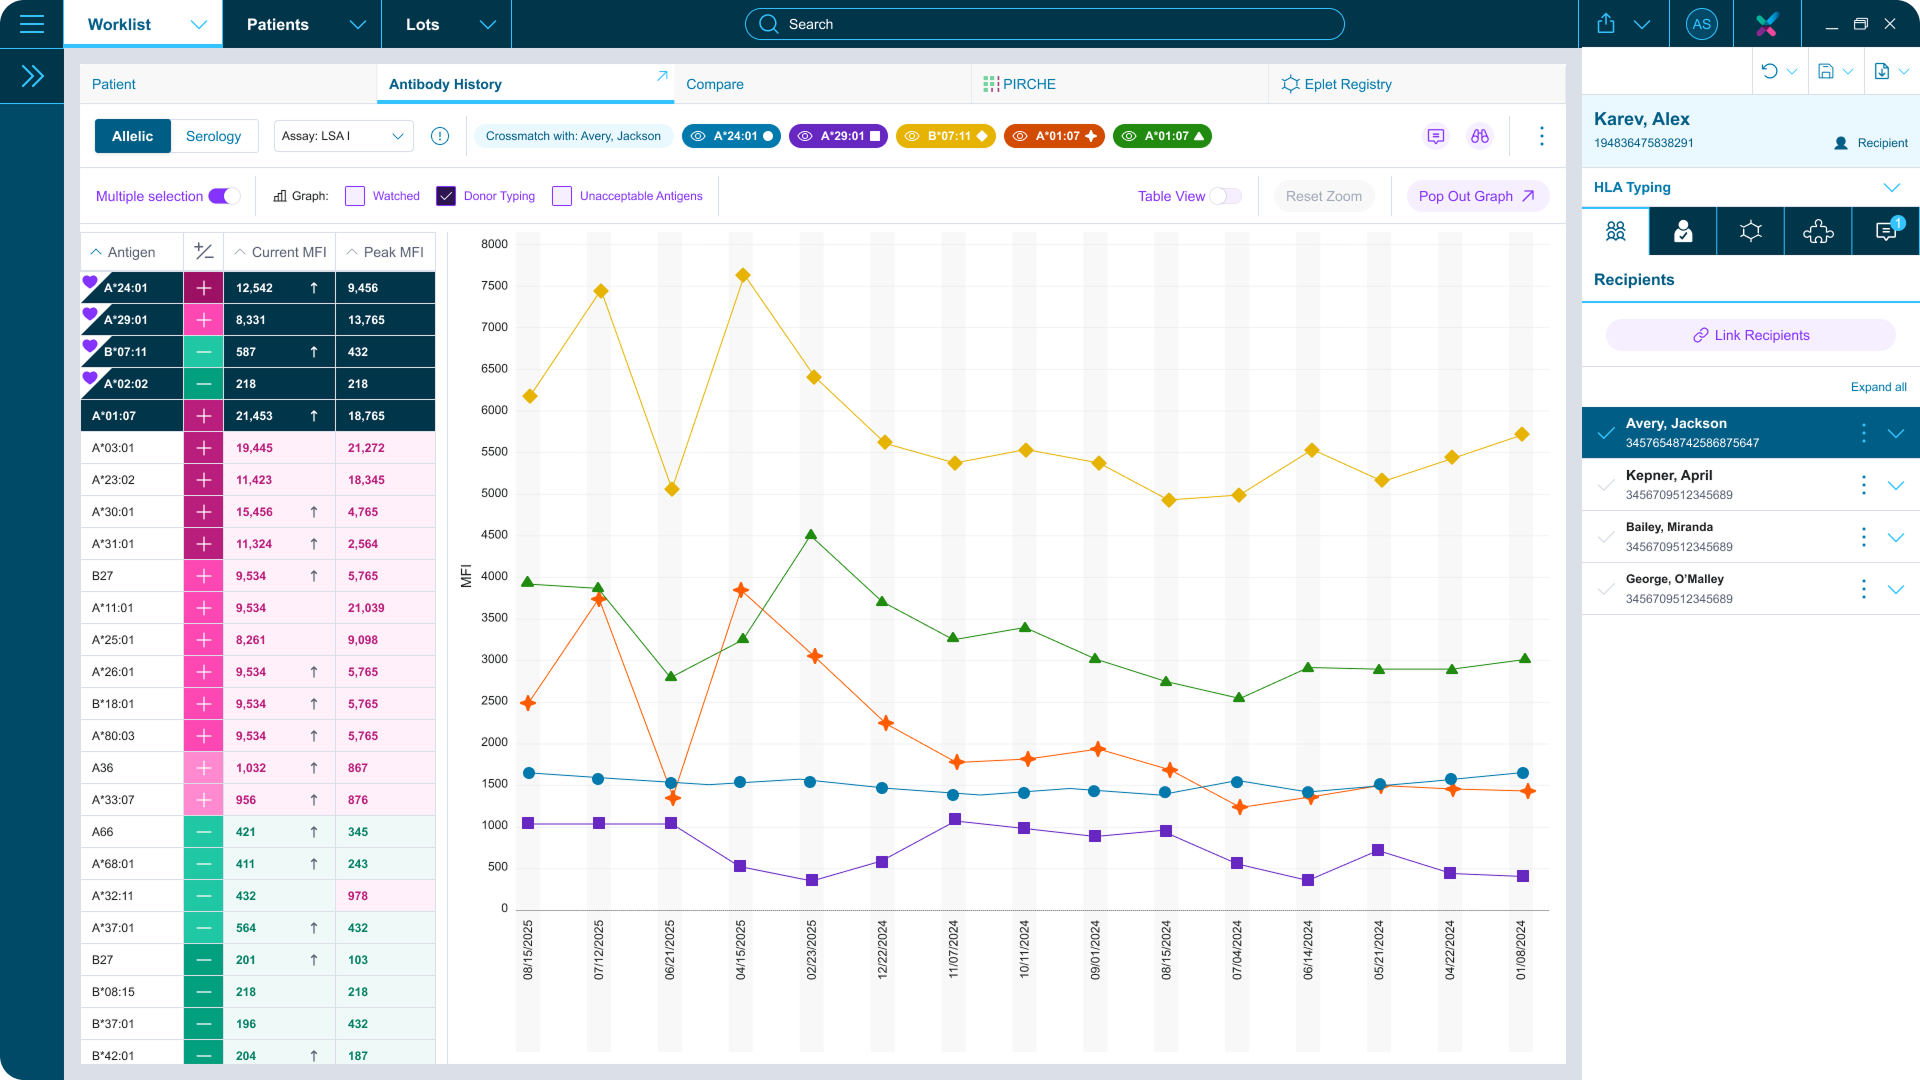Click the pink plus marker beside A*03:01

coord(203,447)
